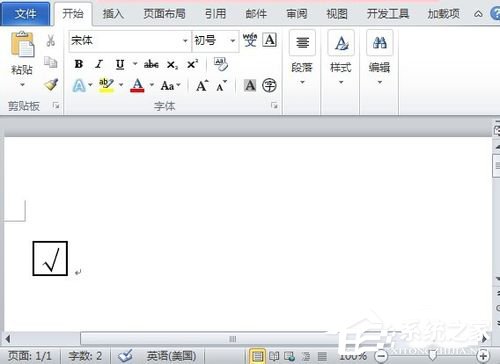Click the horizontal scrollbar thumb

click(x=232, y=339)
